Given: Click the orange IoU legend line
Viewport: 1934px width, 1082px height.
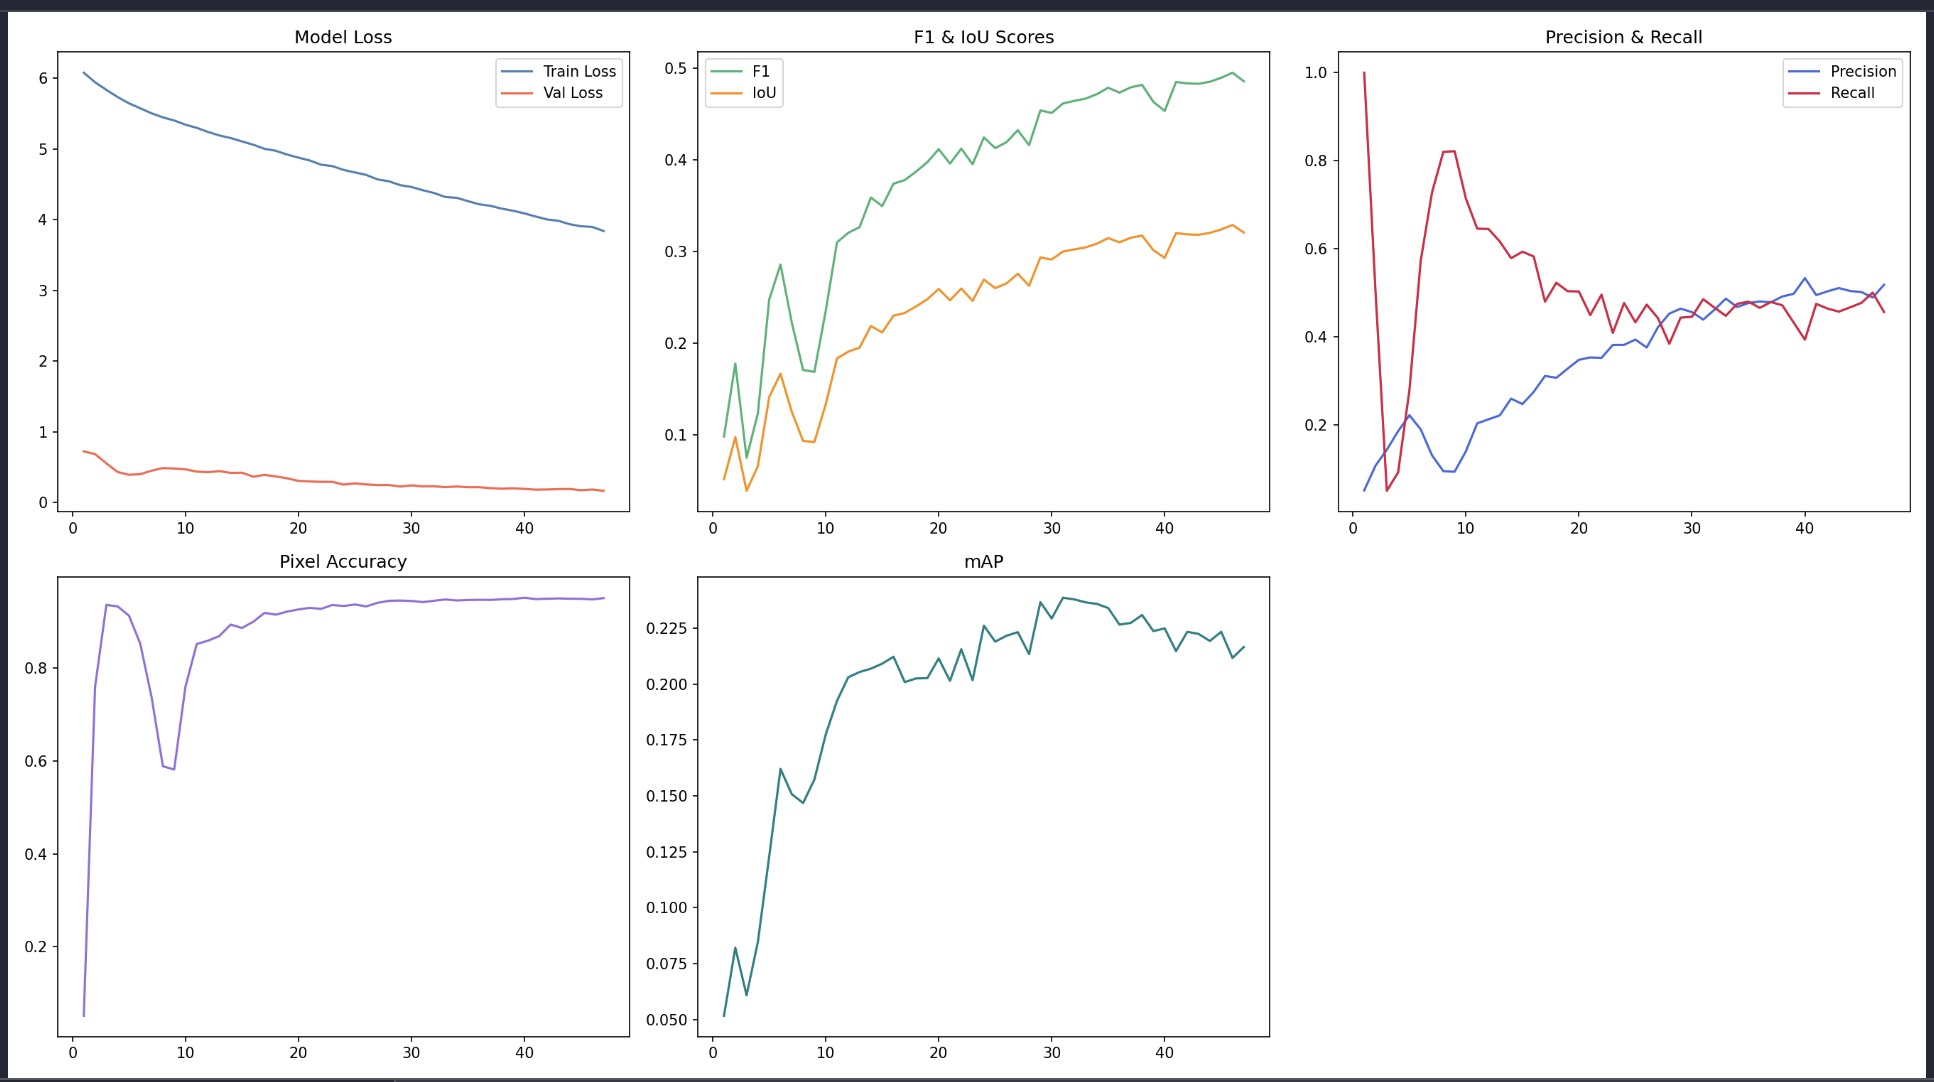Looking at the screenshot, I should (x=726, y=93).
